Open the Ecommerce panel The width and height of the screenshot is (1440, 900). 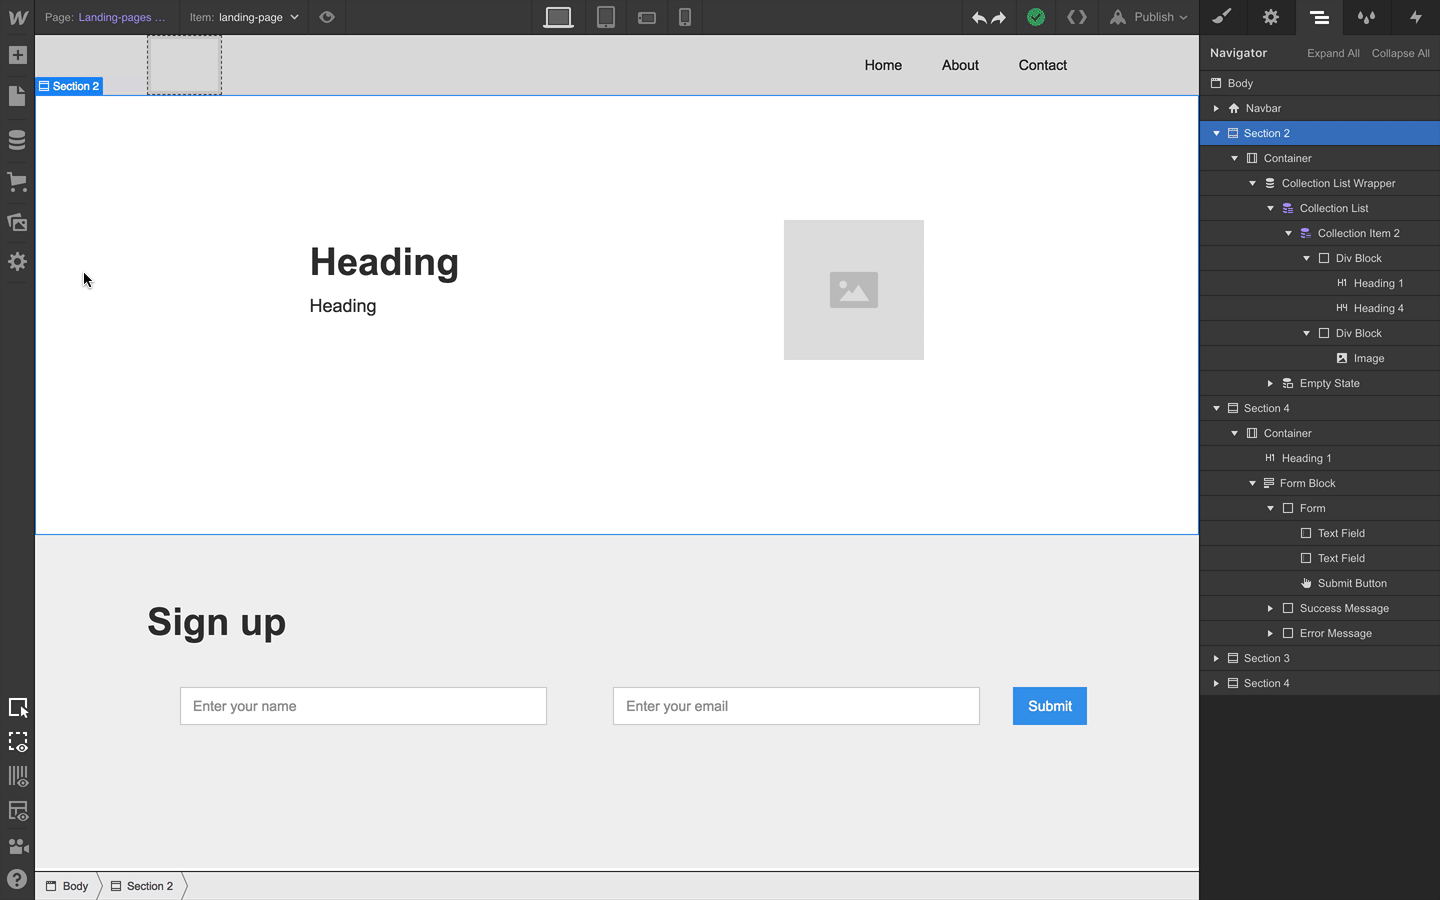point(17,182)
